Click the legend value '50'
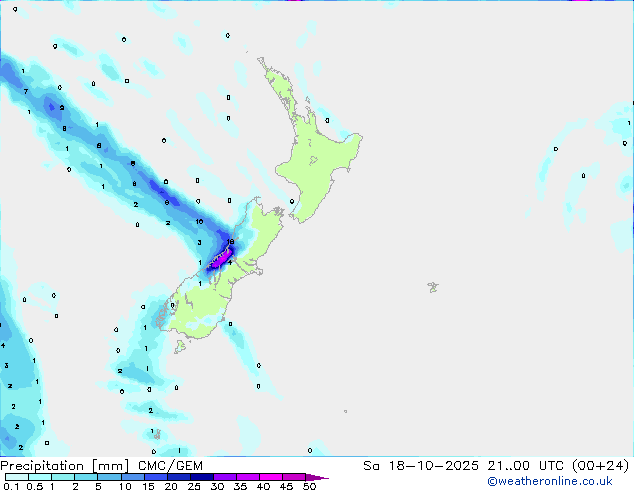The image size is (634, 490). coord(310,486)
